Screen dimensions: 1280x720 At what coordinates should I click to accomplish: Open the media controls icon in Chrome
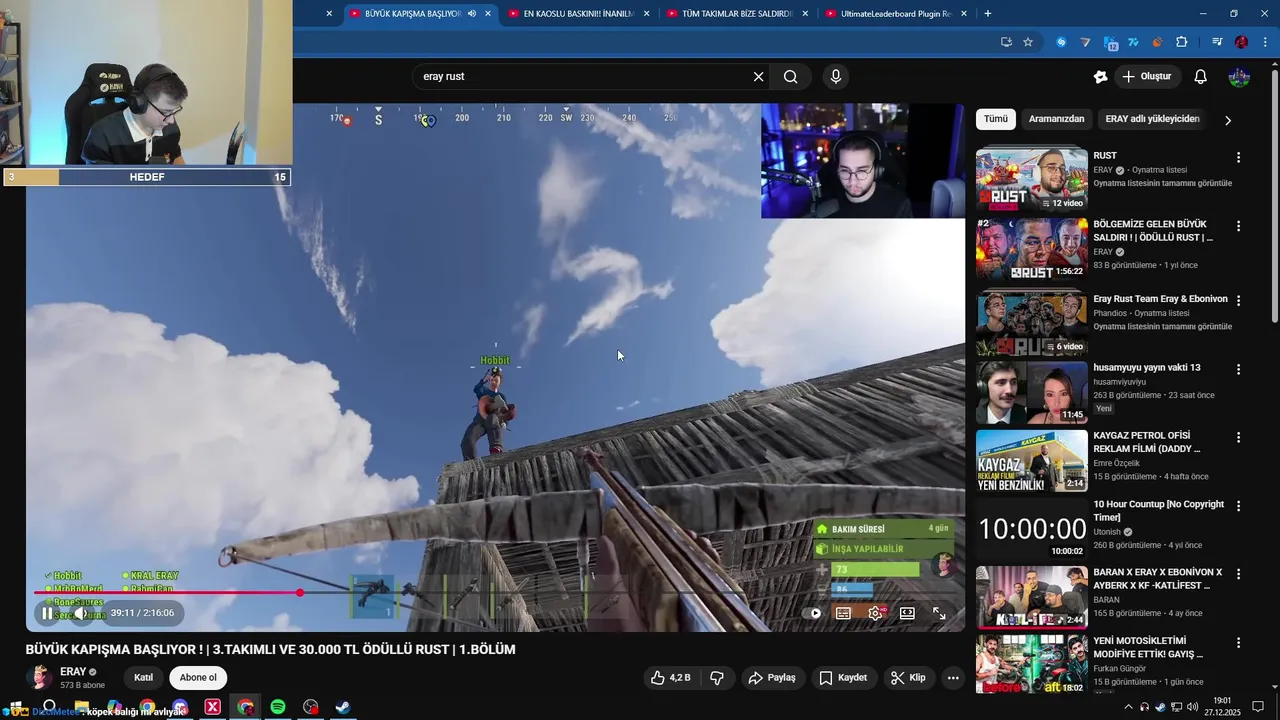1217,42
